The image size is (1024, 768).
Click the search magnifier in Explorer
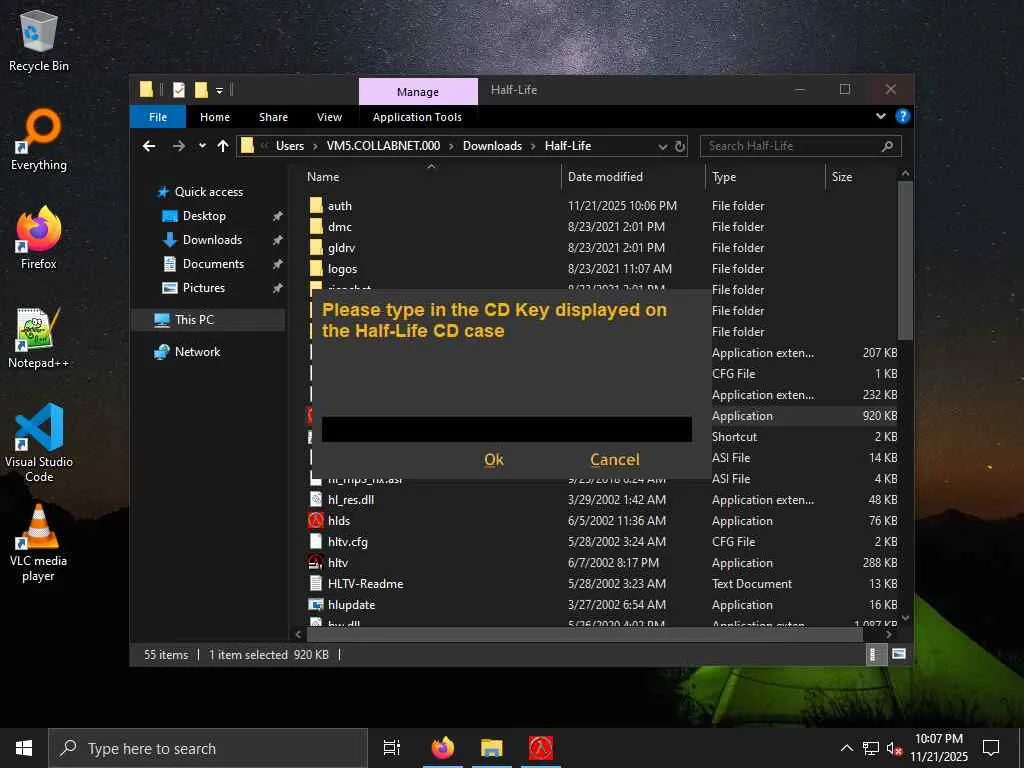[x=887, y=146]
